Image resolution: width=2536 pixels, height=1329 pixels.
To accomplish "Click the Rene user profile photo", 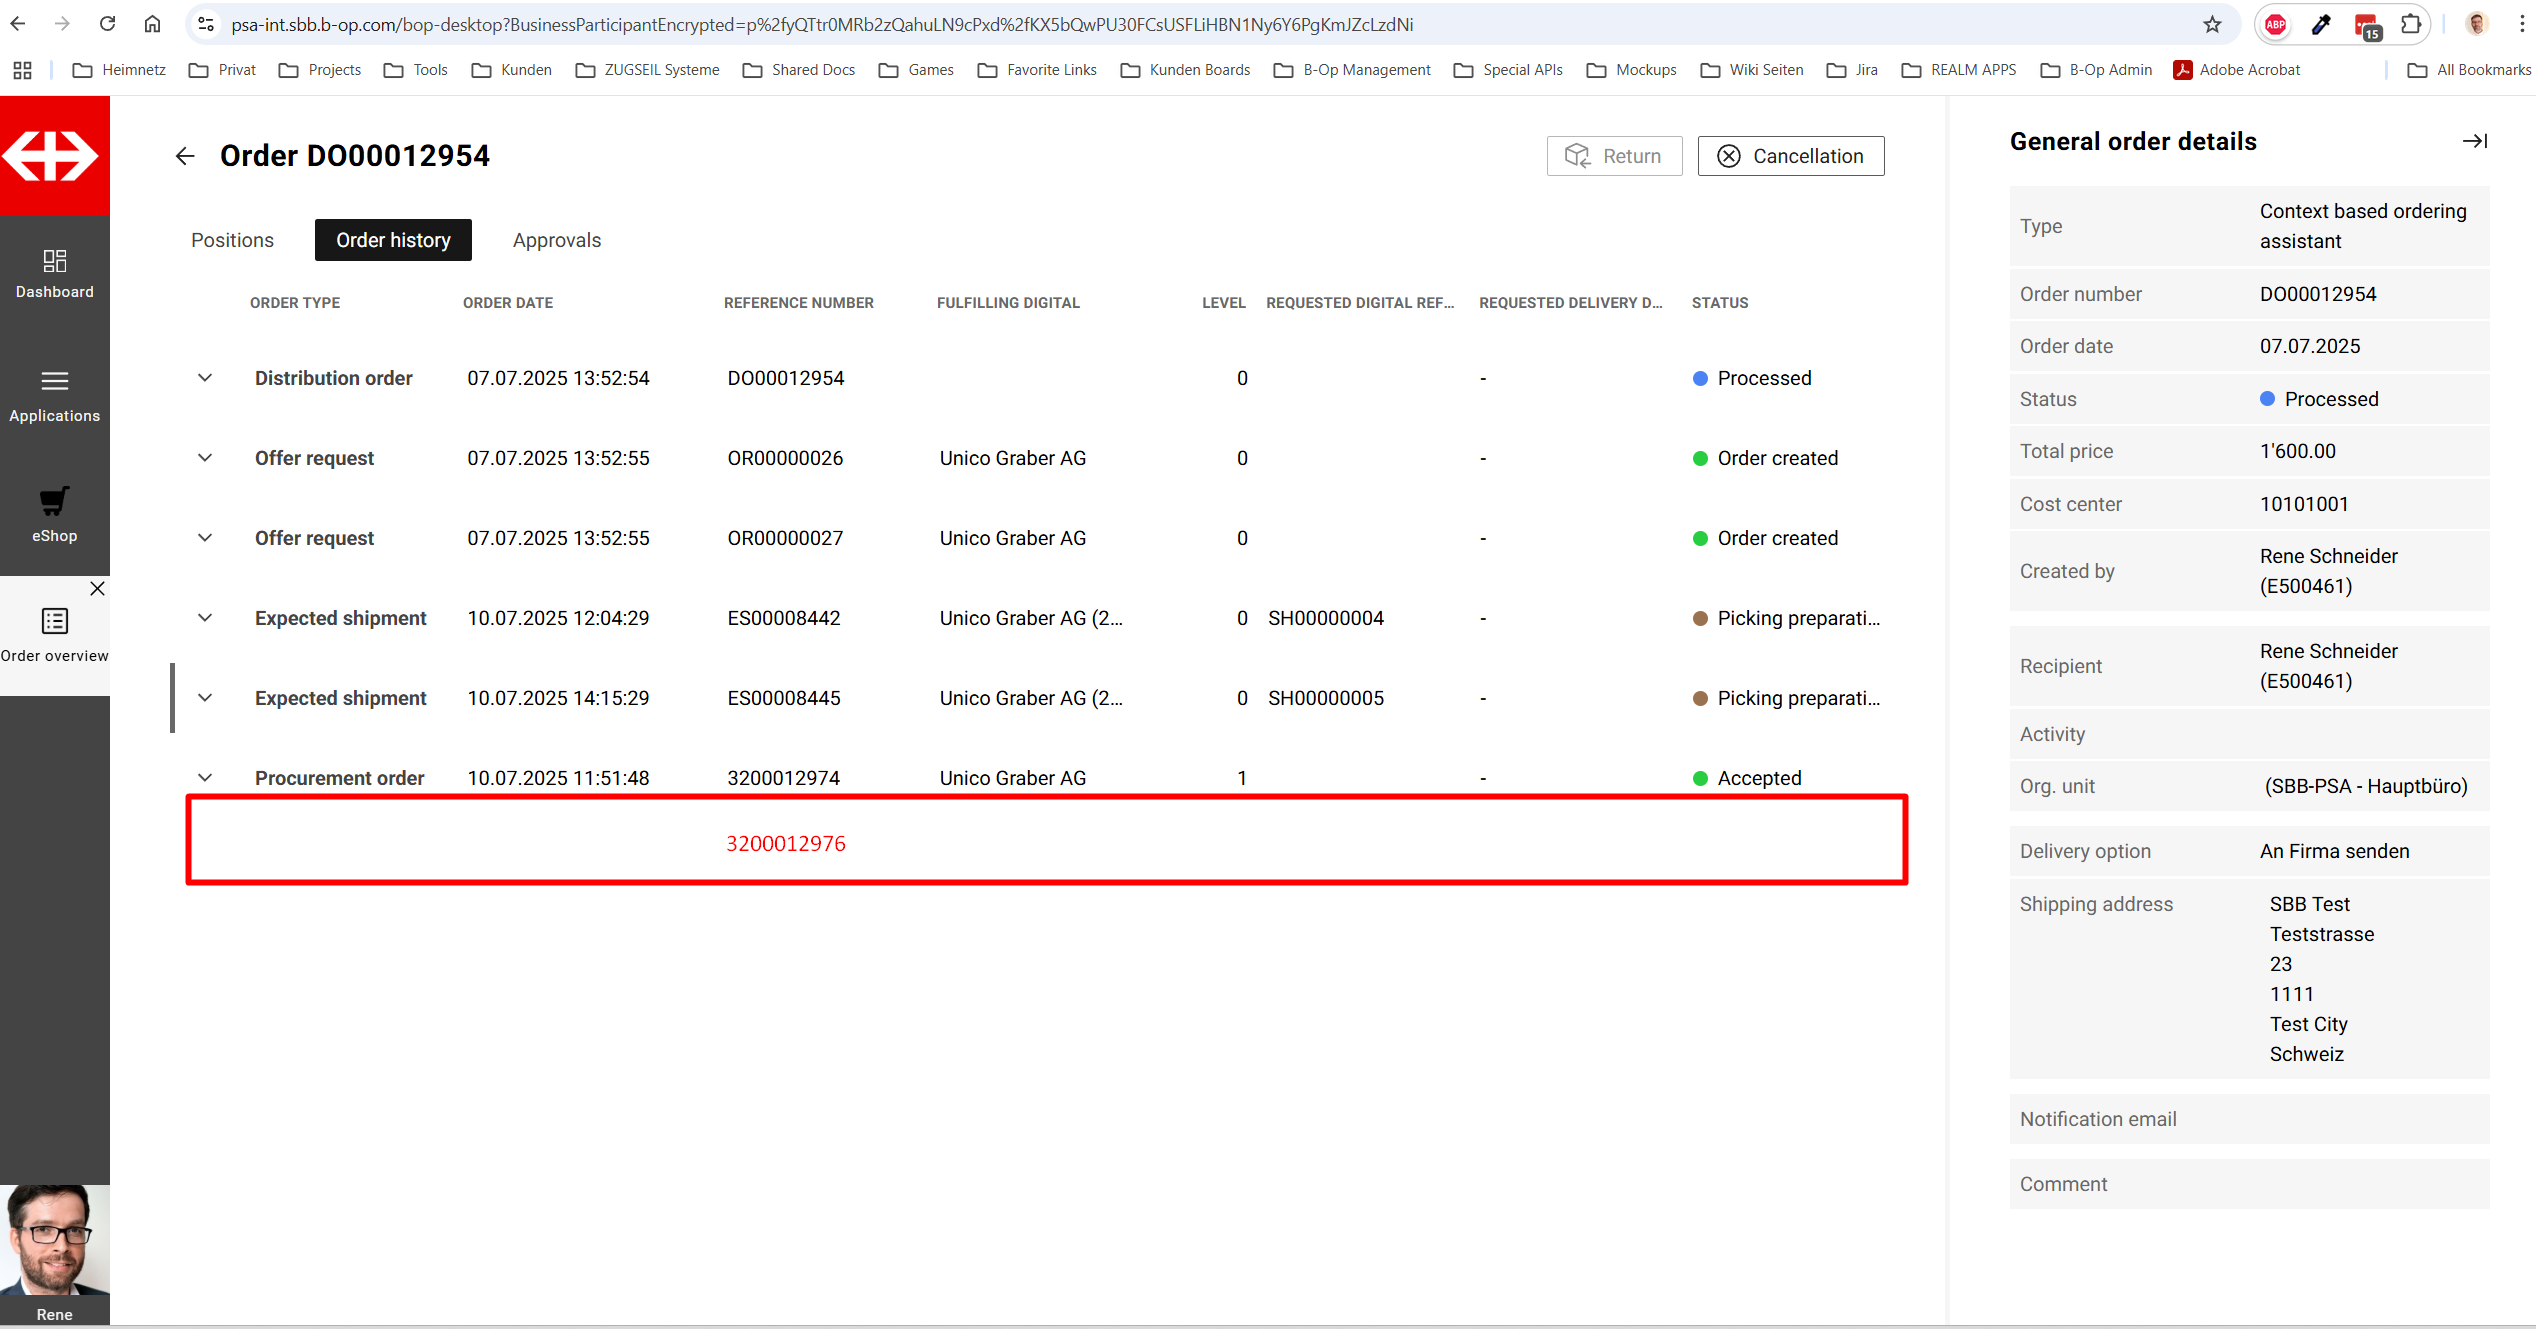I will coord(54,1240).
